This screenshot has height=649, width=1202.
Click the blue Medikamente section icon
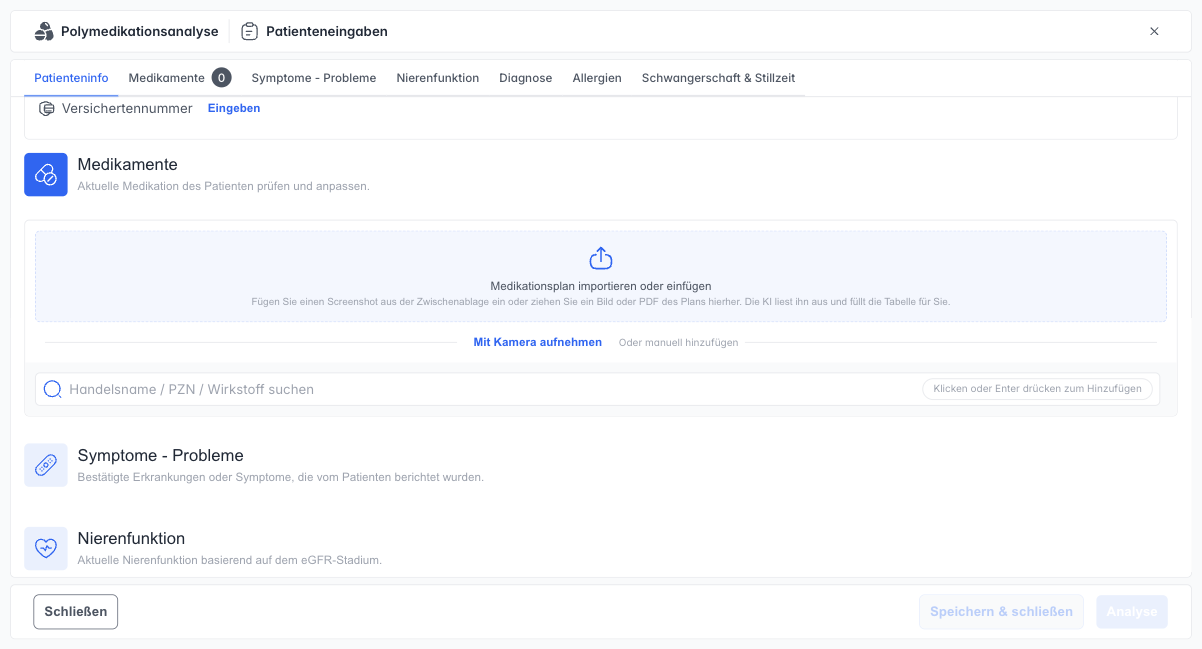point(46,175)
